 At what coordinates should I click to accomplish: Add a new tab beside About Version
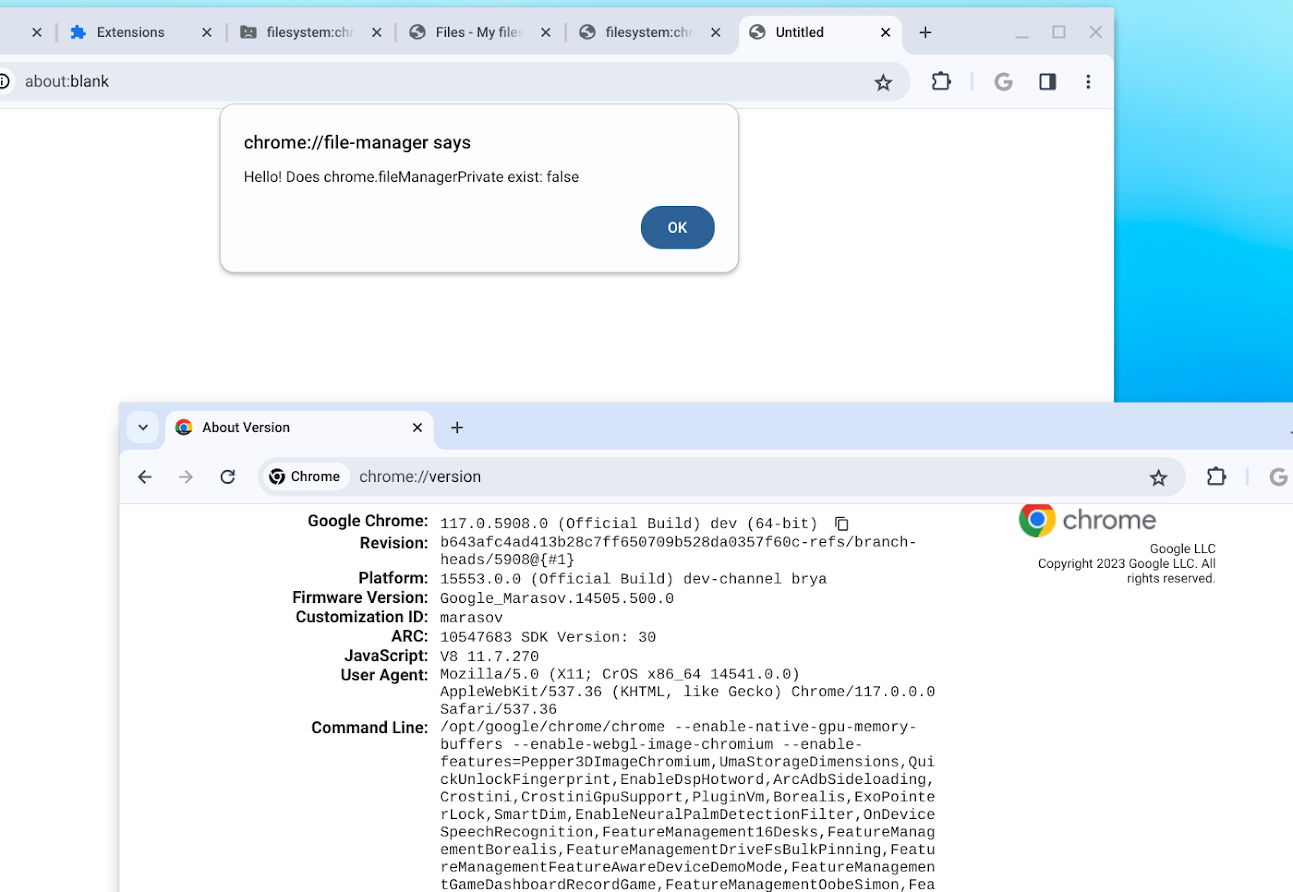[457, 427]
